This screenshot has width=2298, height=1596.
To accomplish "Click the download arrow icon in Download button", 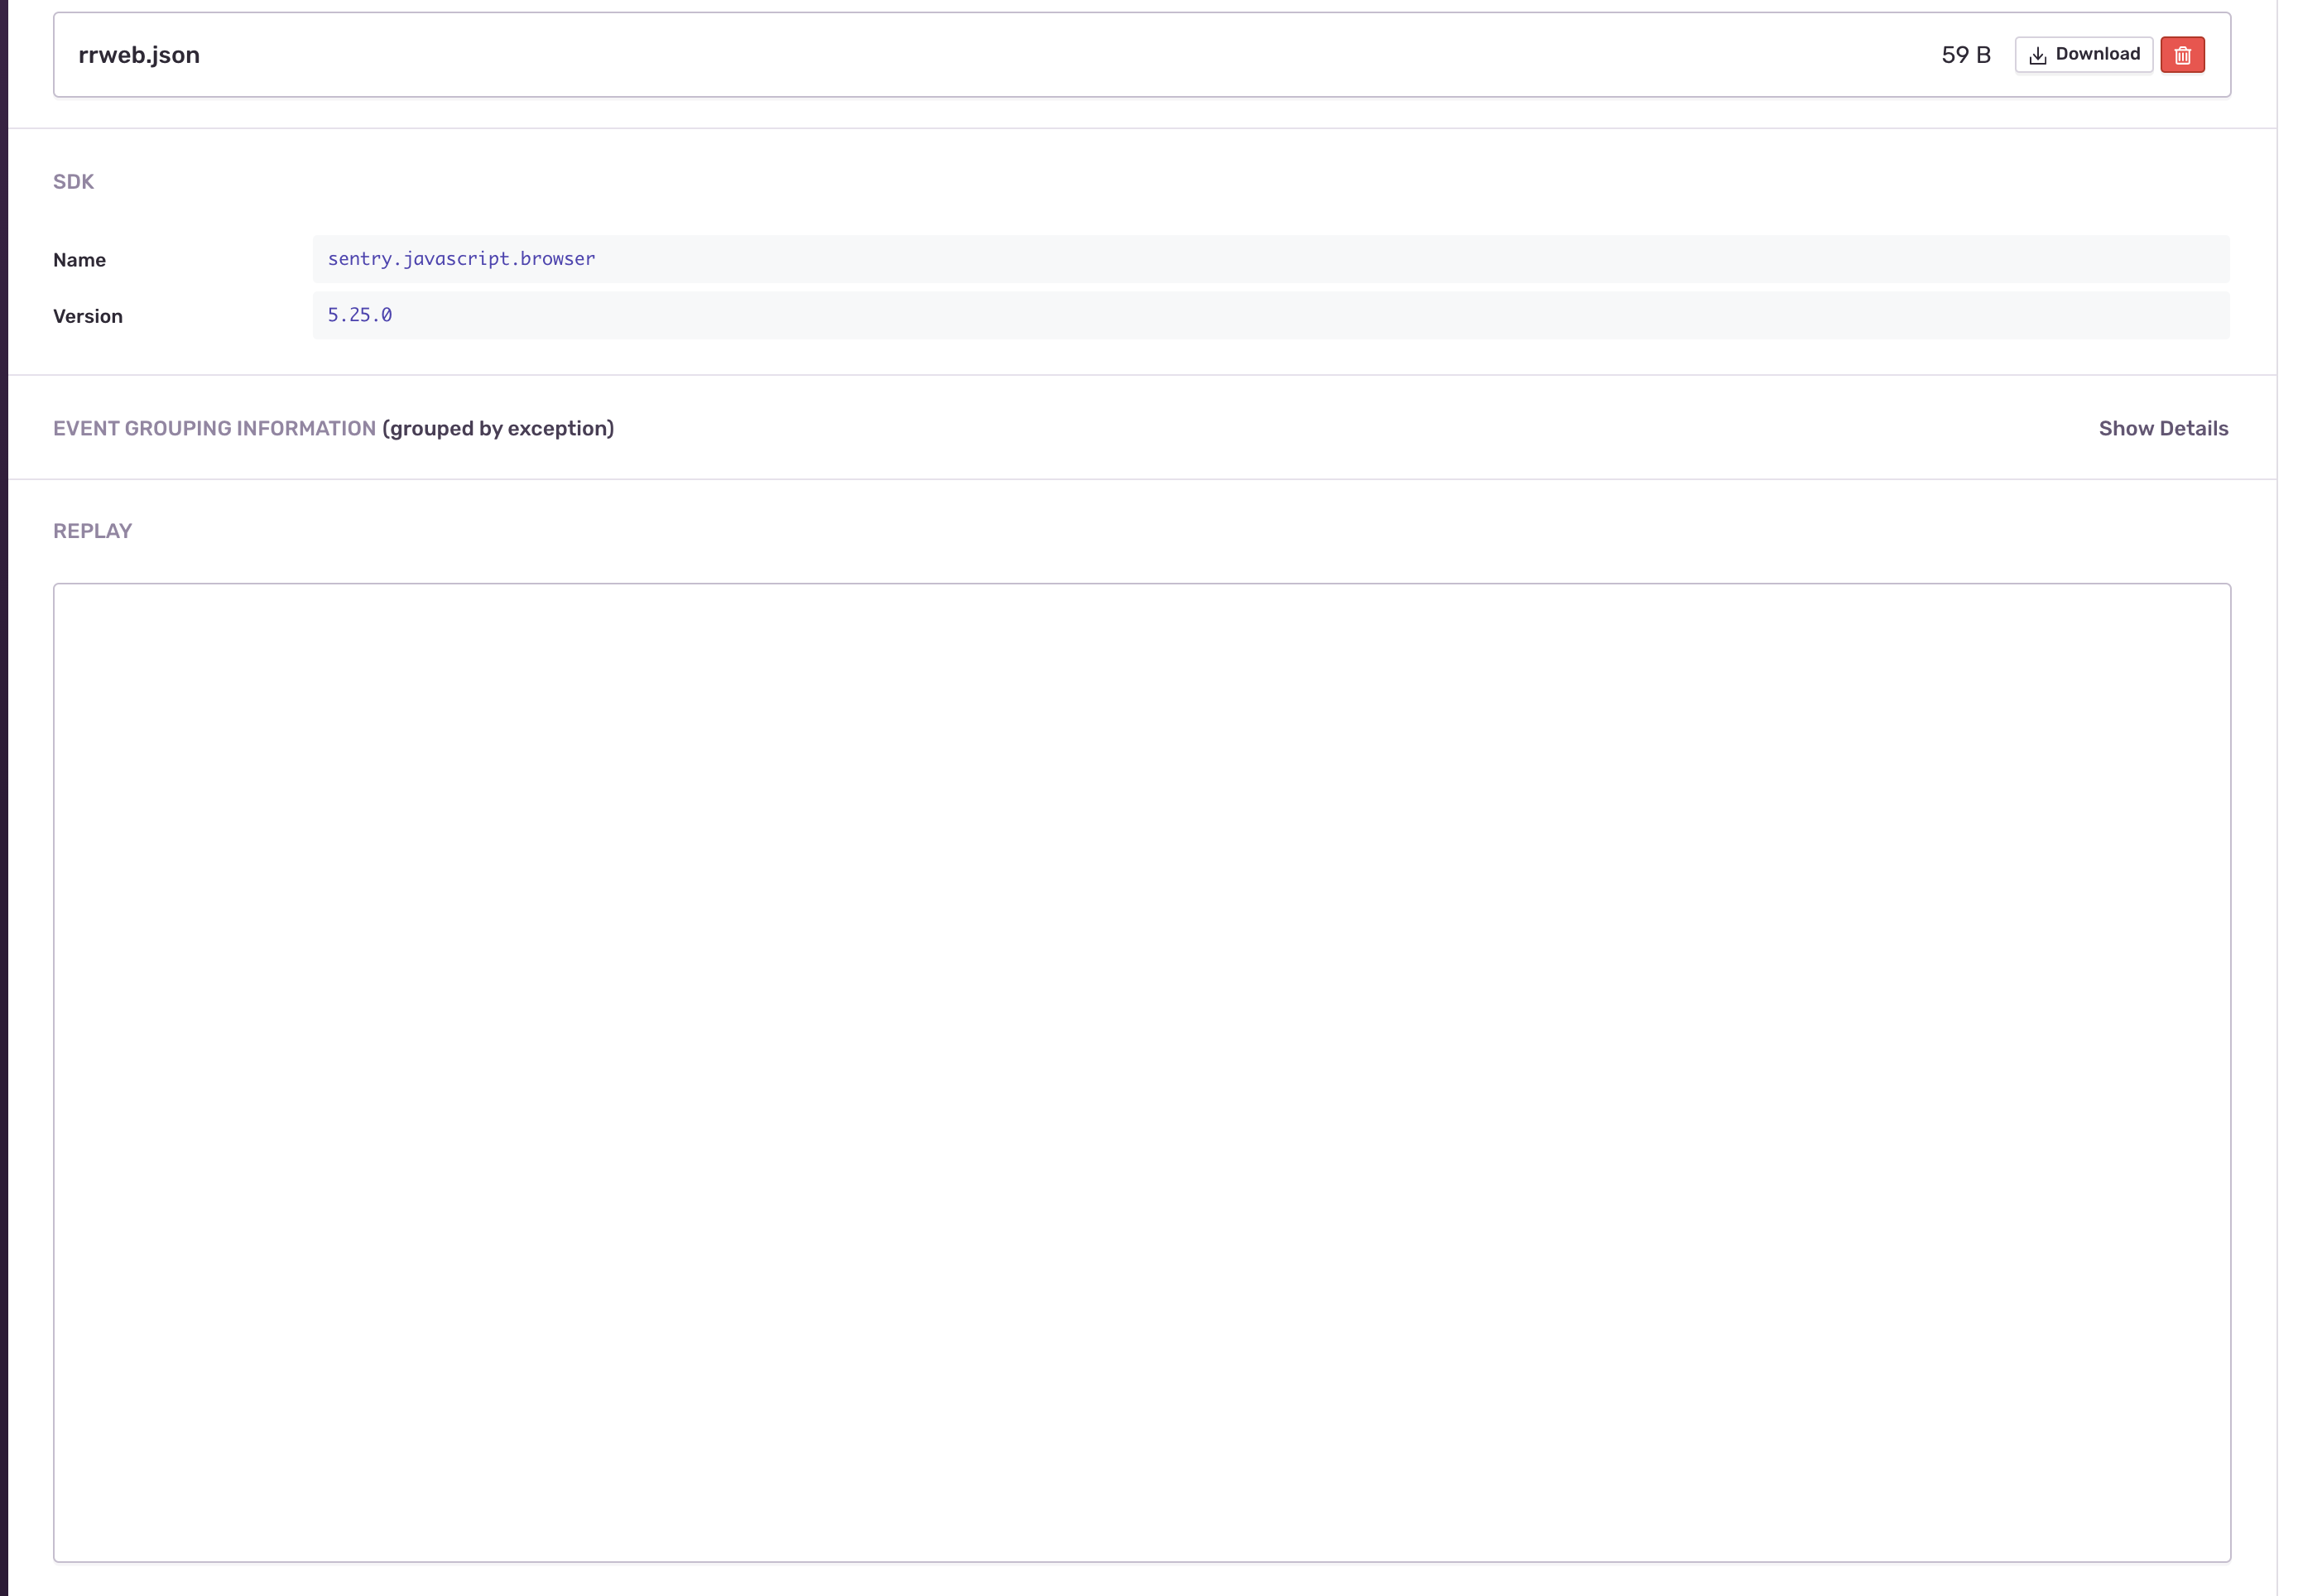I will coord(2037,56).
